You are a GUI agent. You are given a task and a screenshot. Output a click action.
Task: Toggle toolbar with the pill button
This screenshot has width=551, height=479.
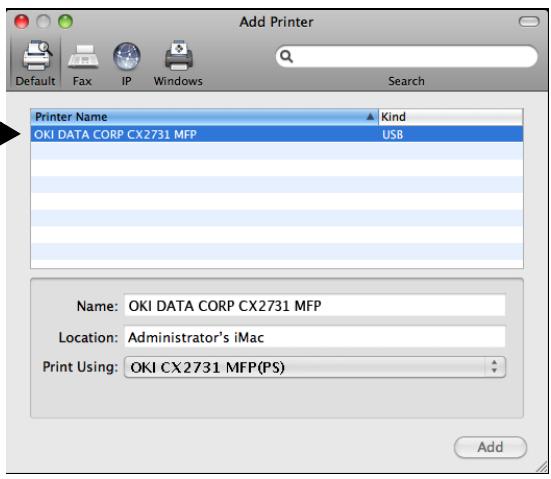(529, 22)
